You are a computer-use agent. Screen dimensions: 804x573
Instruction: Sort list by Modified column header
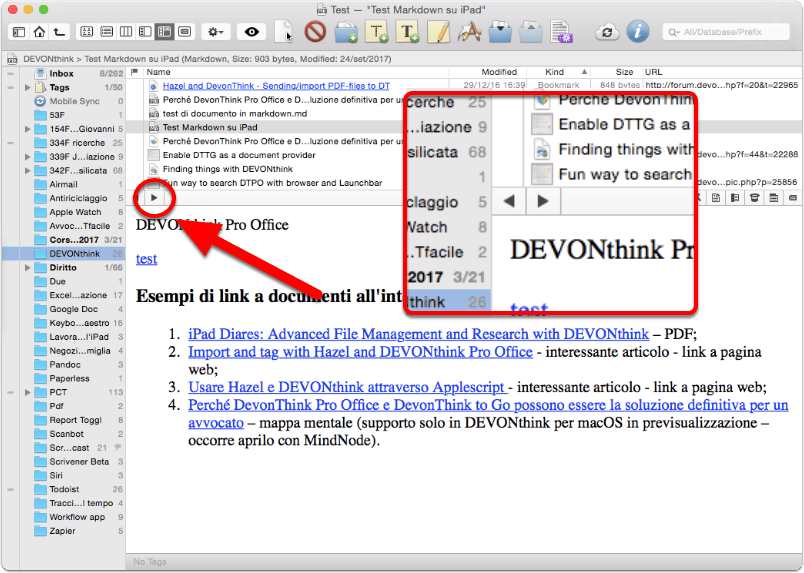pyautogui.click(x=499, y=72)
